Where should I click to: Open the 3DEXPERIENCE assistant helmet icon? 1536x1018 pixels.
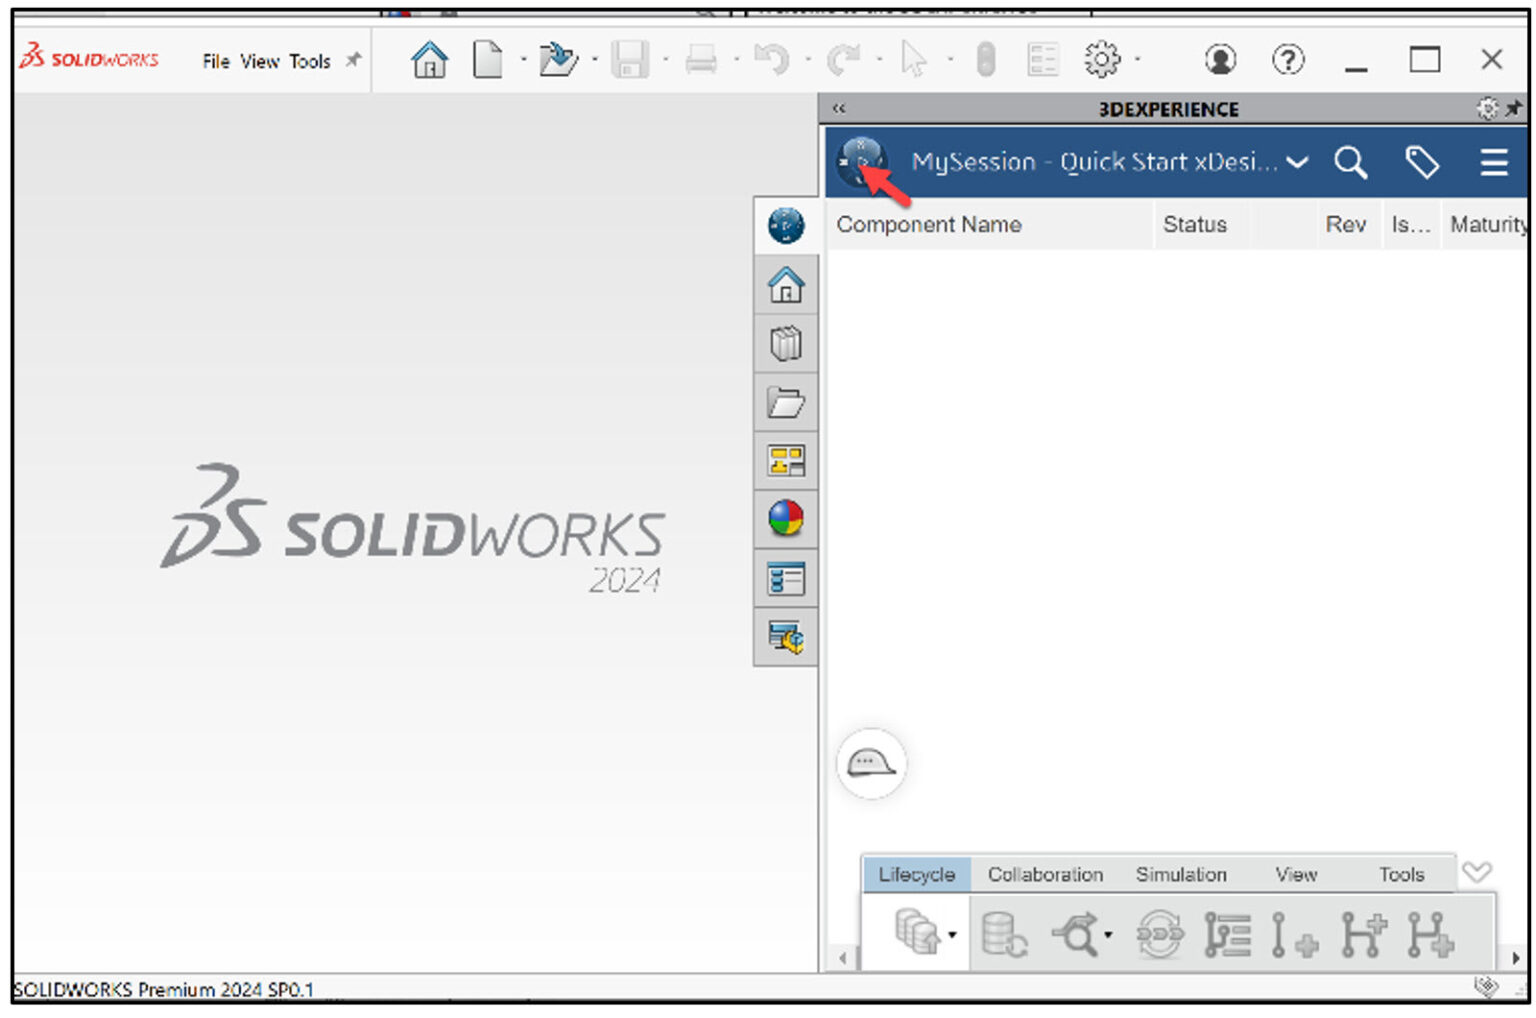(871, 763)
